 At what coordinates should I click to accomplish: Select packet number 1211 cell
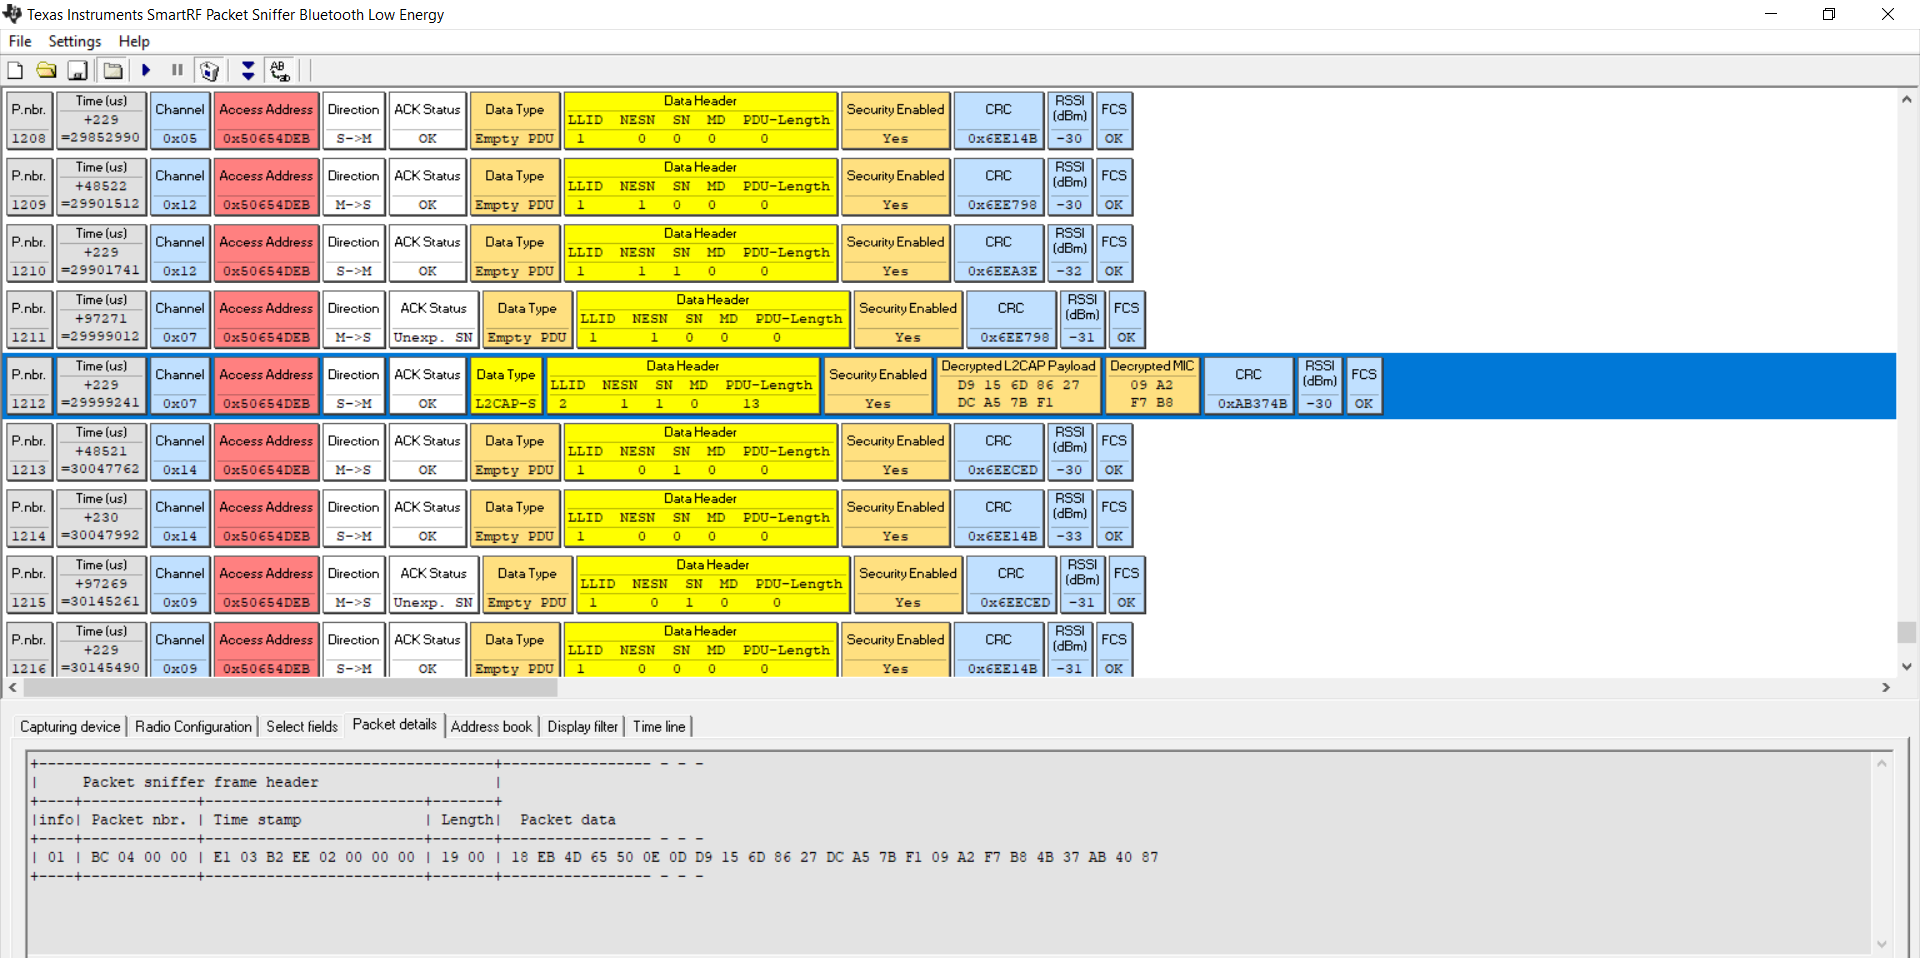point(29,320)
